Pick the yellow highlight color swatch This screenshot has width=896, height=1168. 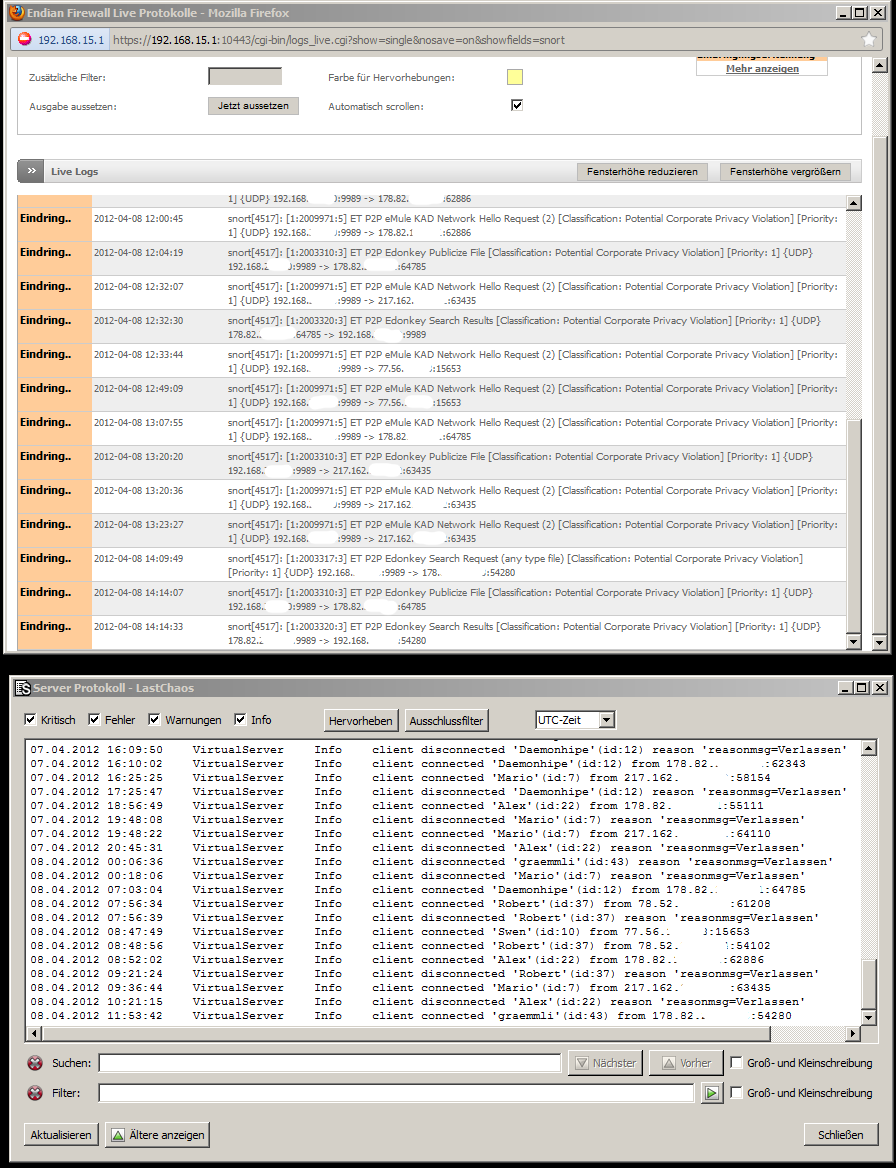pyautogui.click(x=515, y=77)
